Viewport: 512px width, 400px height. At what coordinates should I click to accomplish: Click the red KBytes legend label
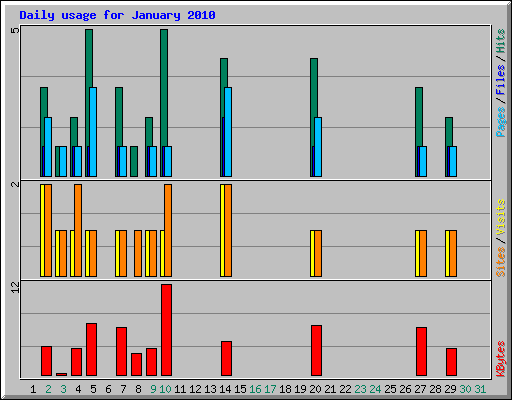(500, 359)
